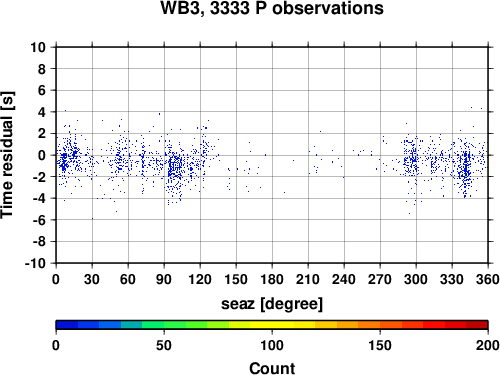The image size is (500, 375).
Task: Click the y-axis tick label 0
Action: [42, 155]
